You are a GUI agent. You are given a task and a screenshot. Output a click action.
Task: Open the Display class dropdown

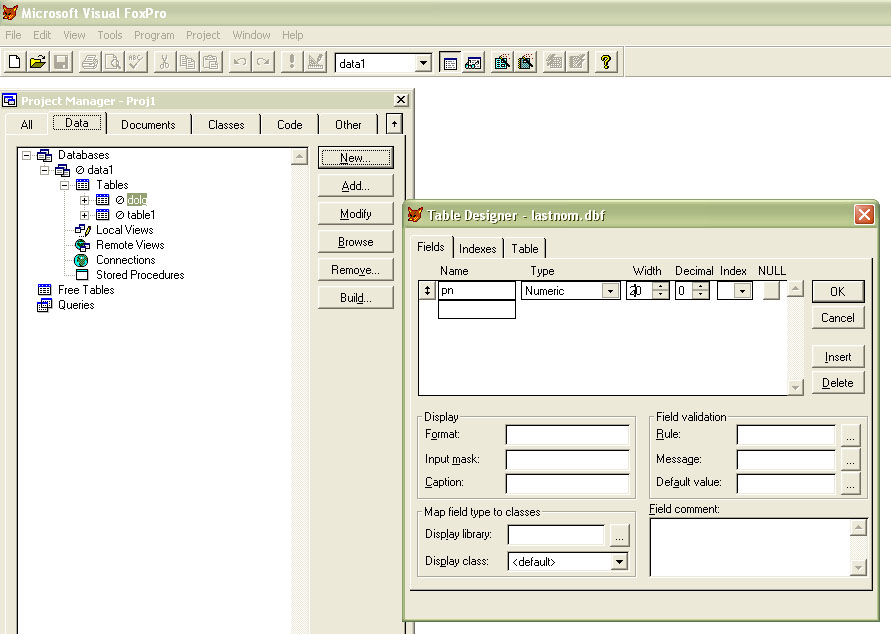point(619,562)
